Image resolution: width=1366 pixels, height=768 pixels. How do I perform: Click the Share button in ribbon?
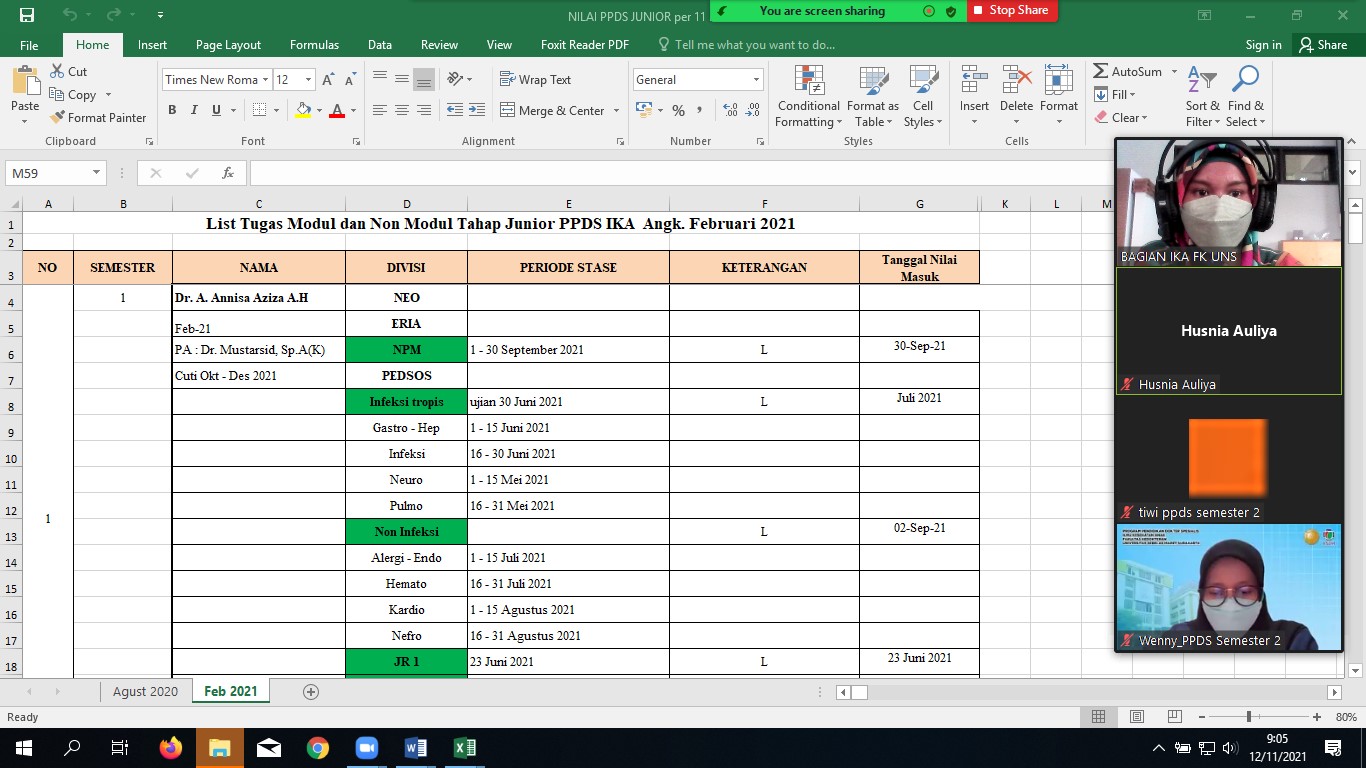[1322, 45]
